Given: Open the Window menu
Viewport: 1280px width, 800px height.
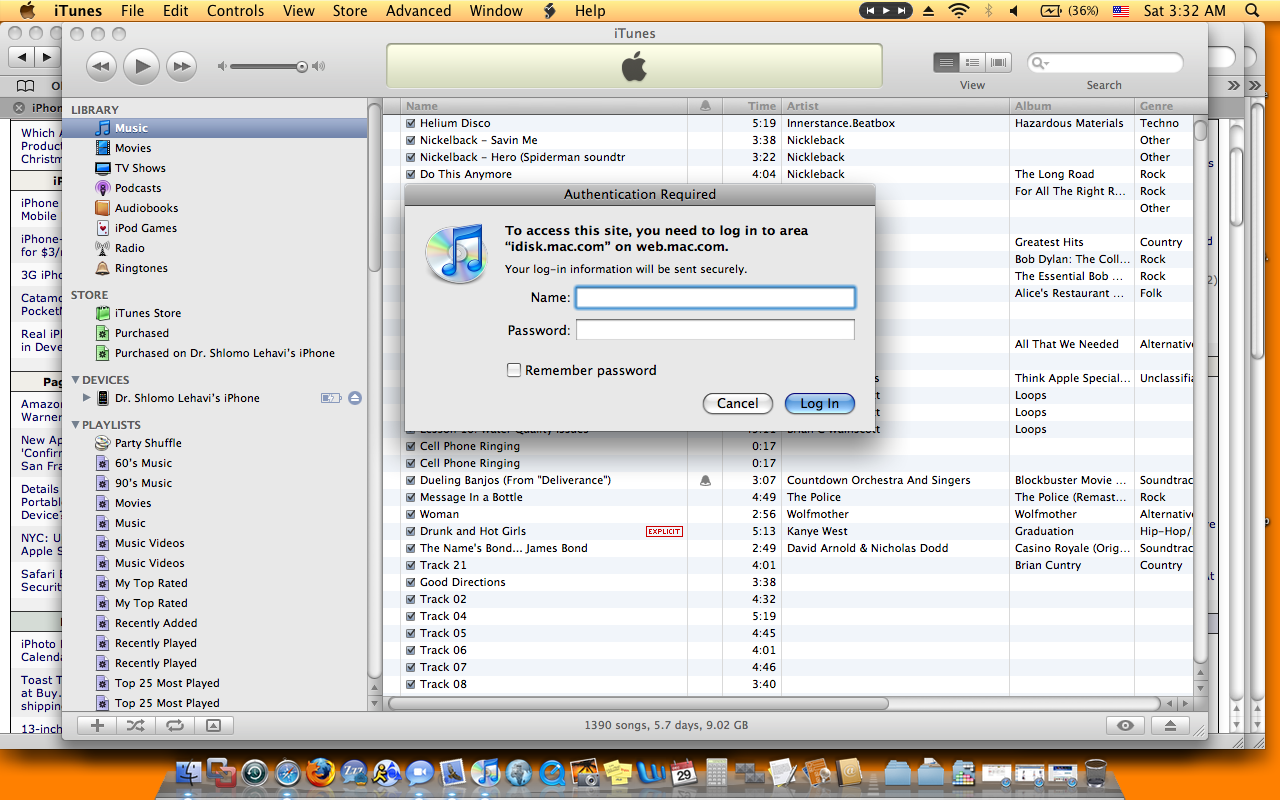Looking at the screenshot, I should coord(496,11).
